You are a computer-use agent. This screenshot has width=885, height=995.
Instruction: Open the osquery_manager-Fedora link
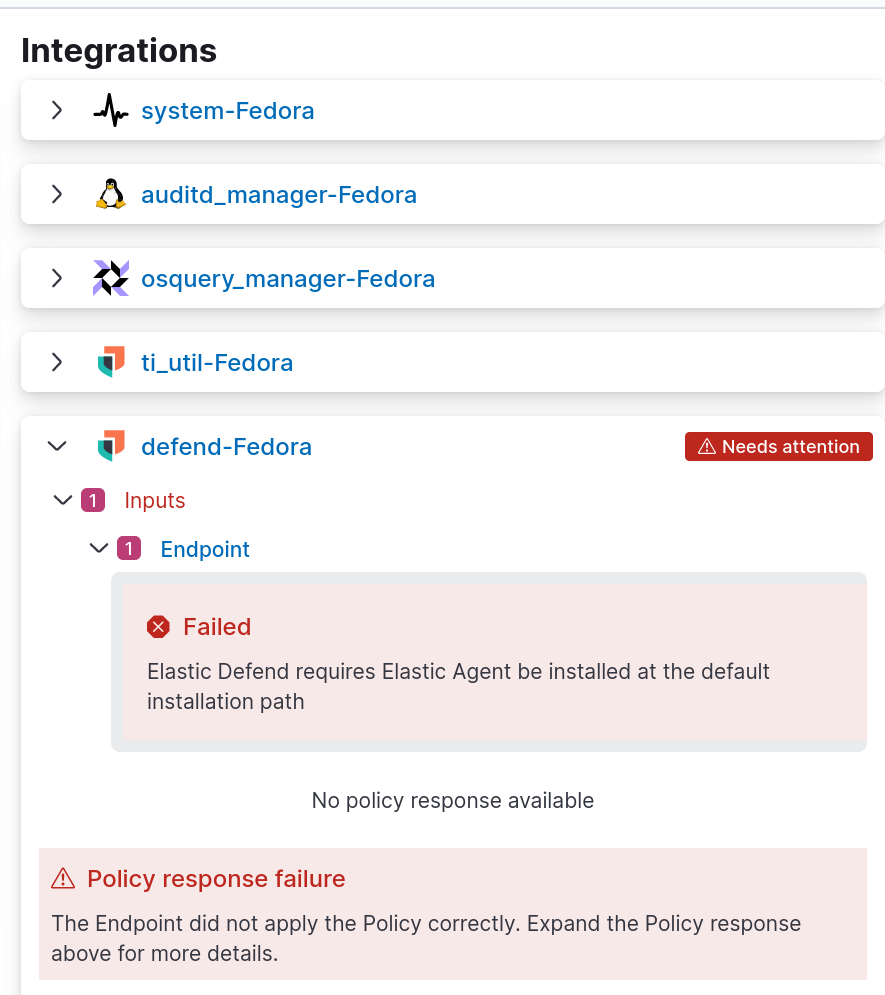coord(288,279)
